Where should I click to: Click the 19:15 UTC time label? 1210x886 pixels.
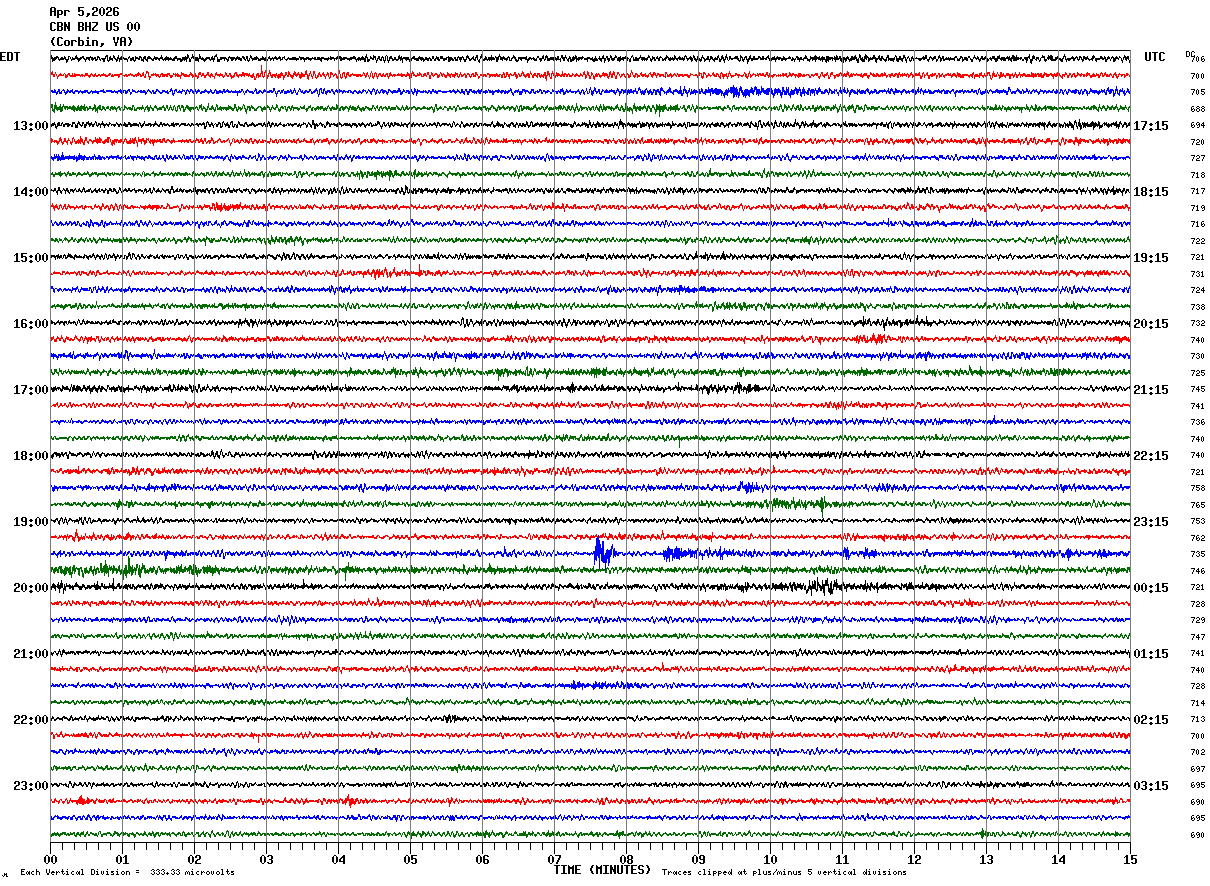[1151, 258]
